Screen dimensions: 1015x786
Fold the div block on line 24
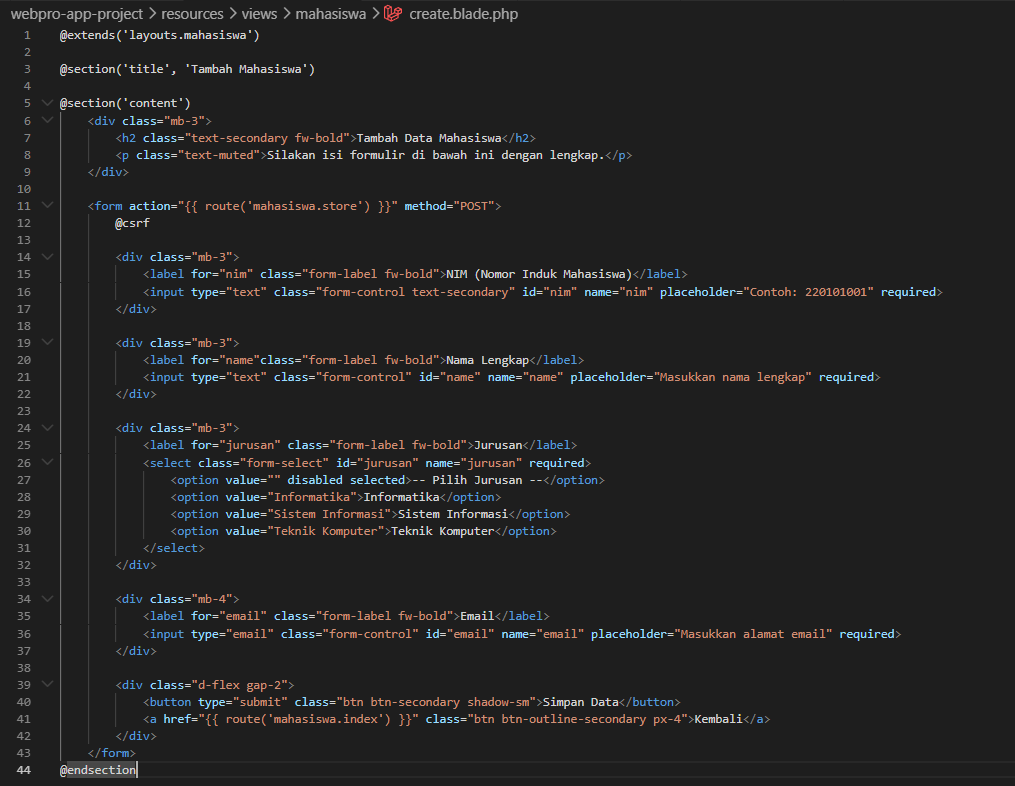(47, 428)
